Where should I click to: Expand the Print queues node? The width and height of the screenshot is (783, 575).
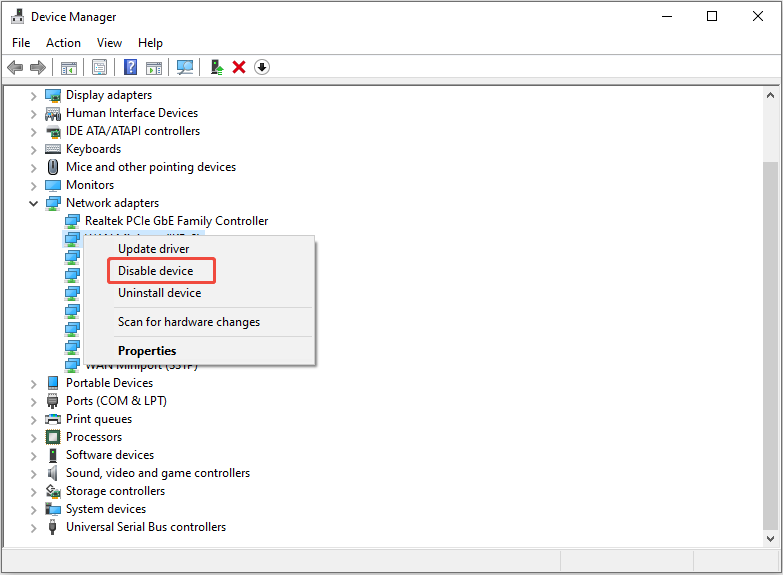33,420
